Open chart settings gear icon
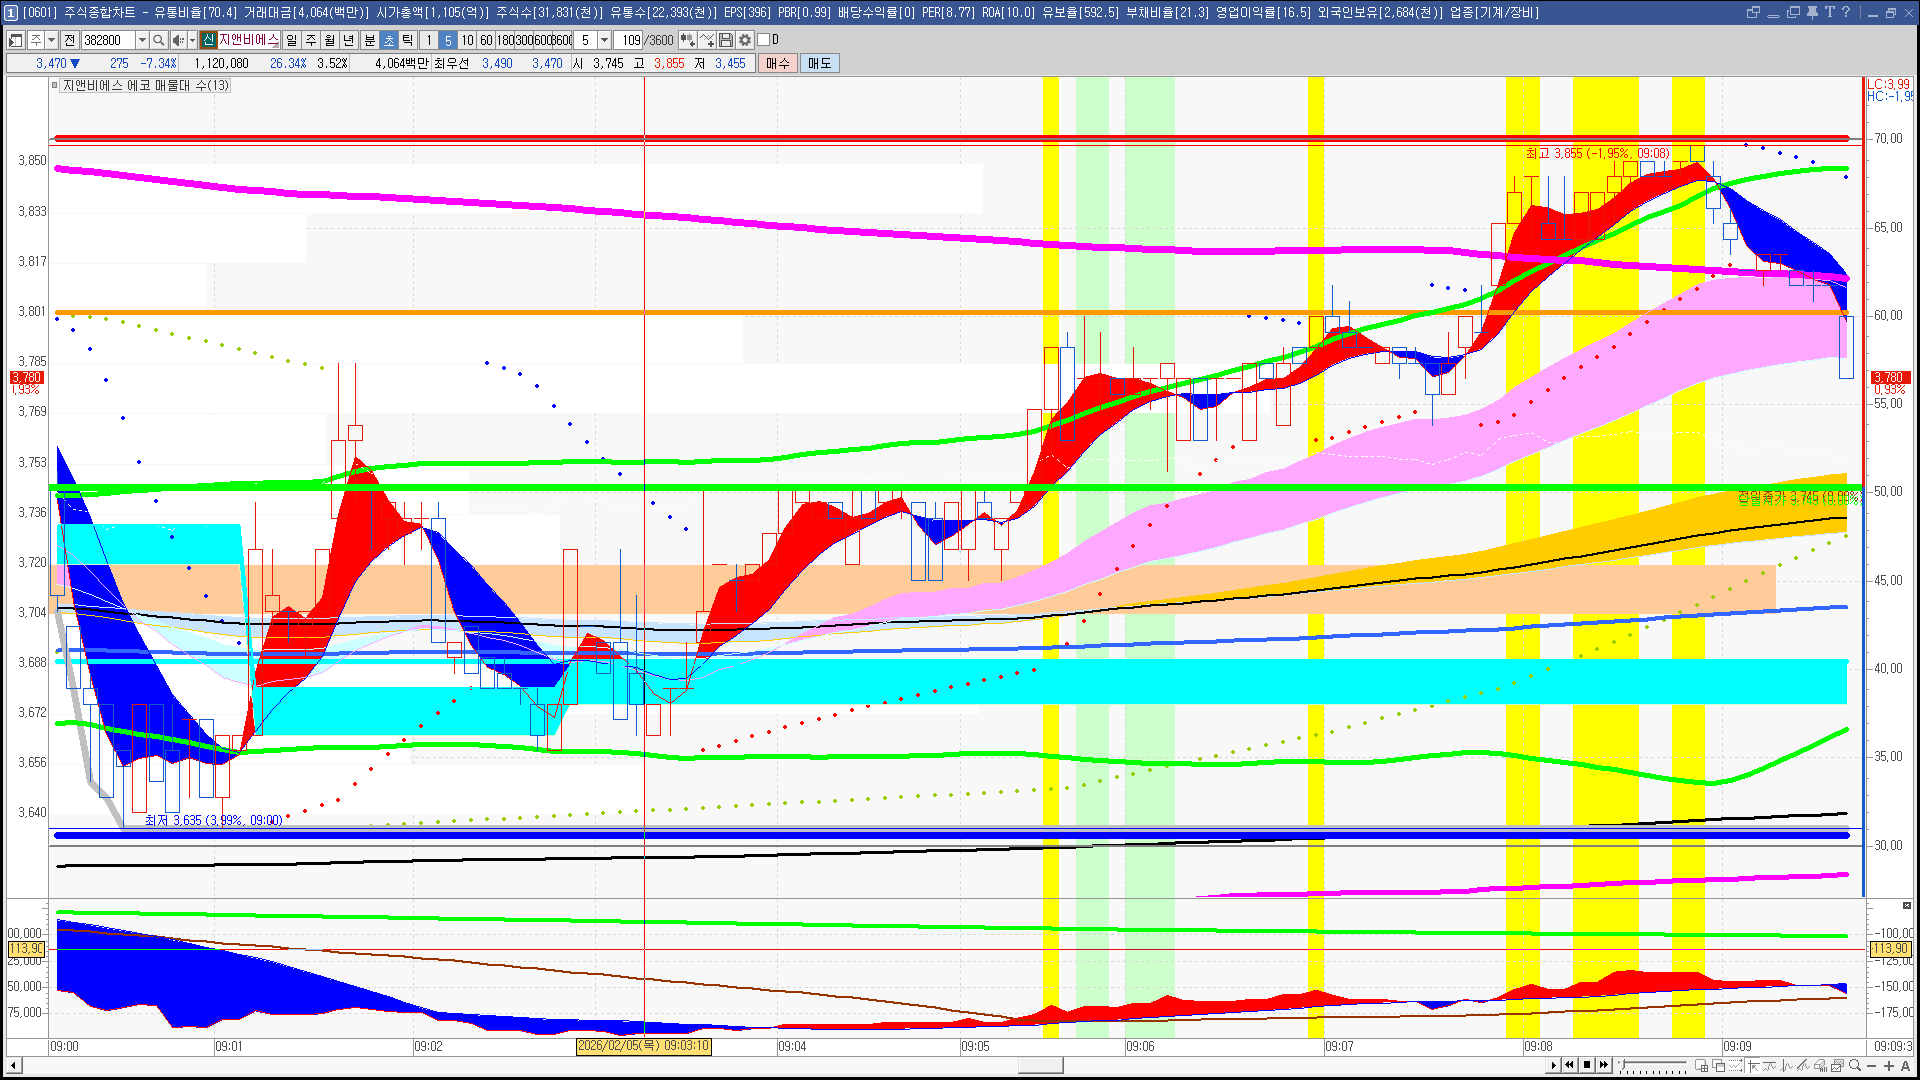The width and height of the screenshot is (1920, 1080). tap(745, 40)
